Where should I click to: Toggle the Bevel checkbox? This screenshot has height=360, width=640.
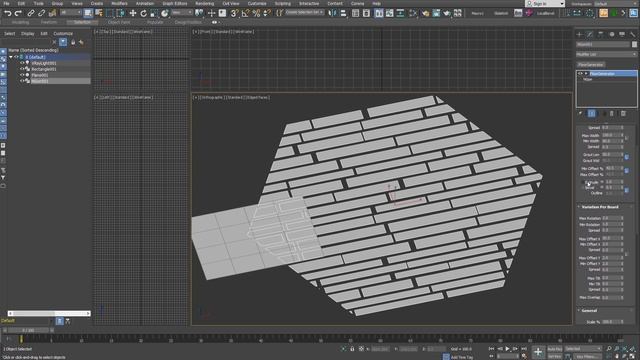(x=583, y=188)
